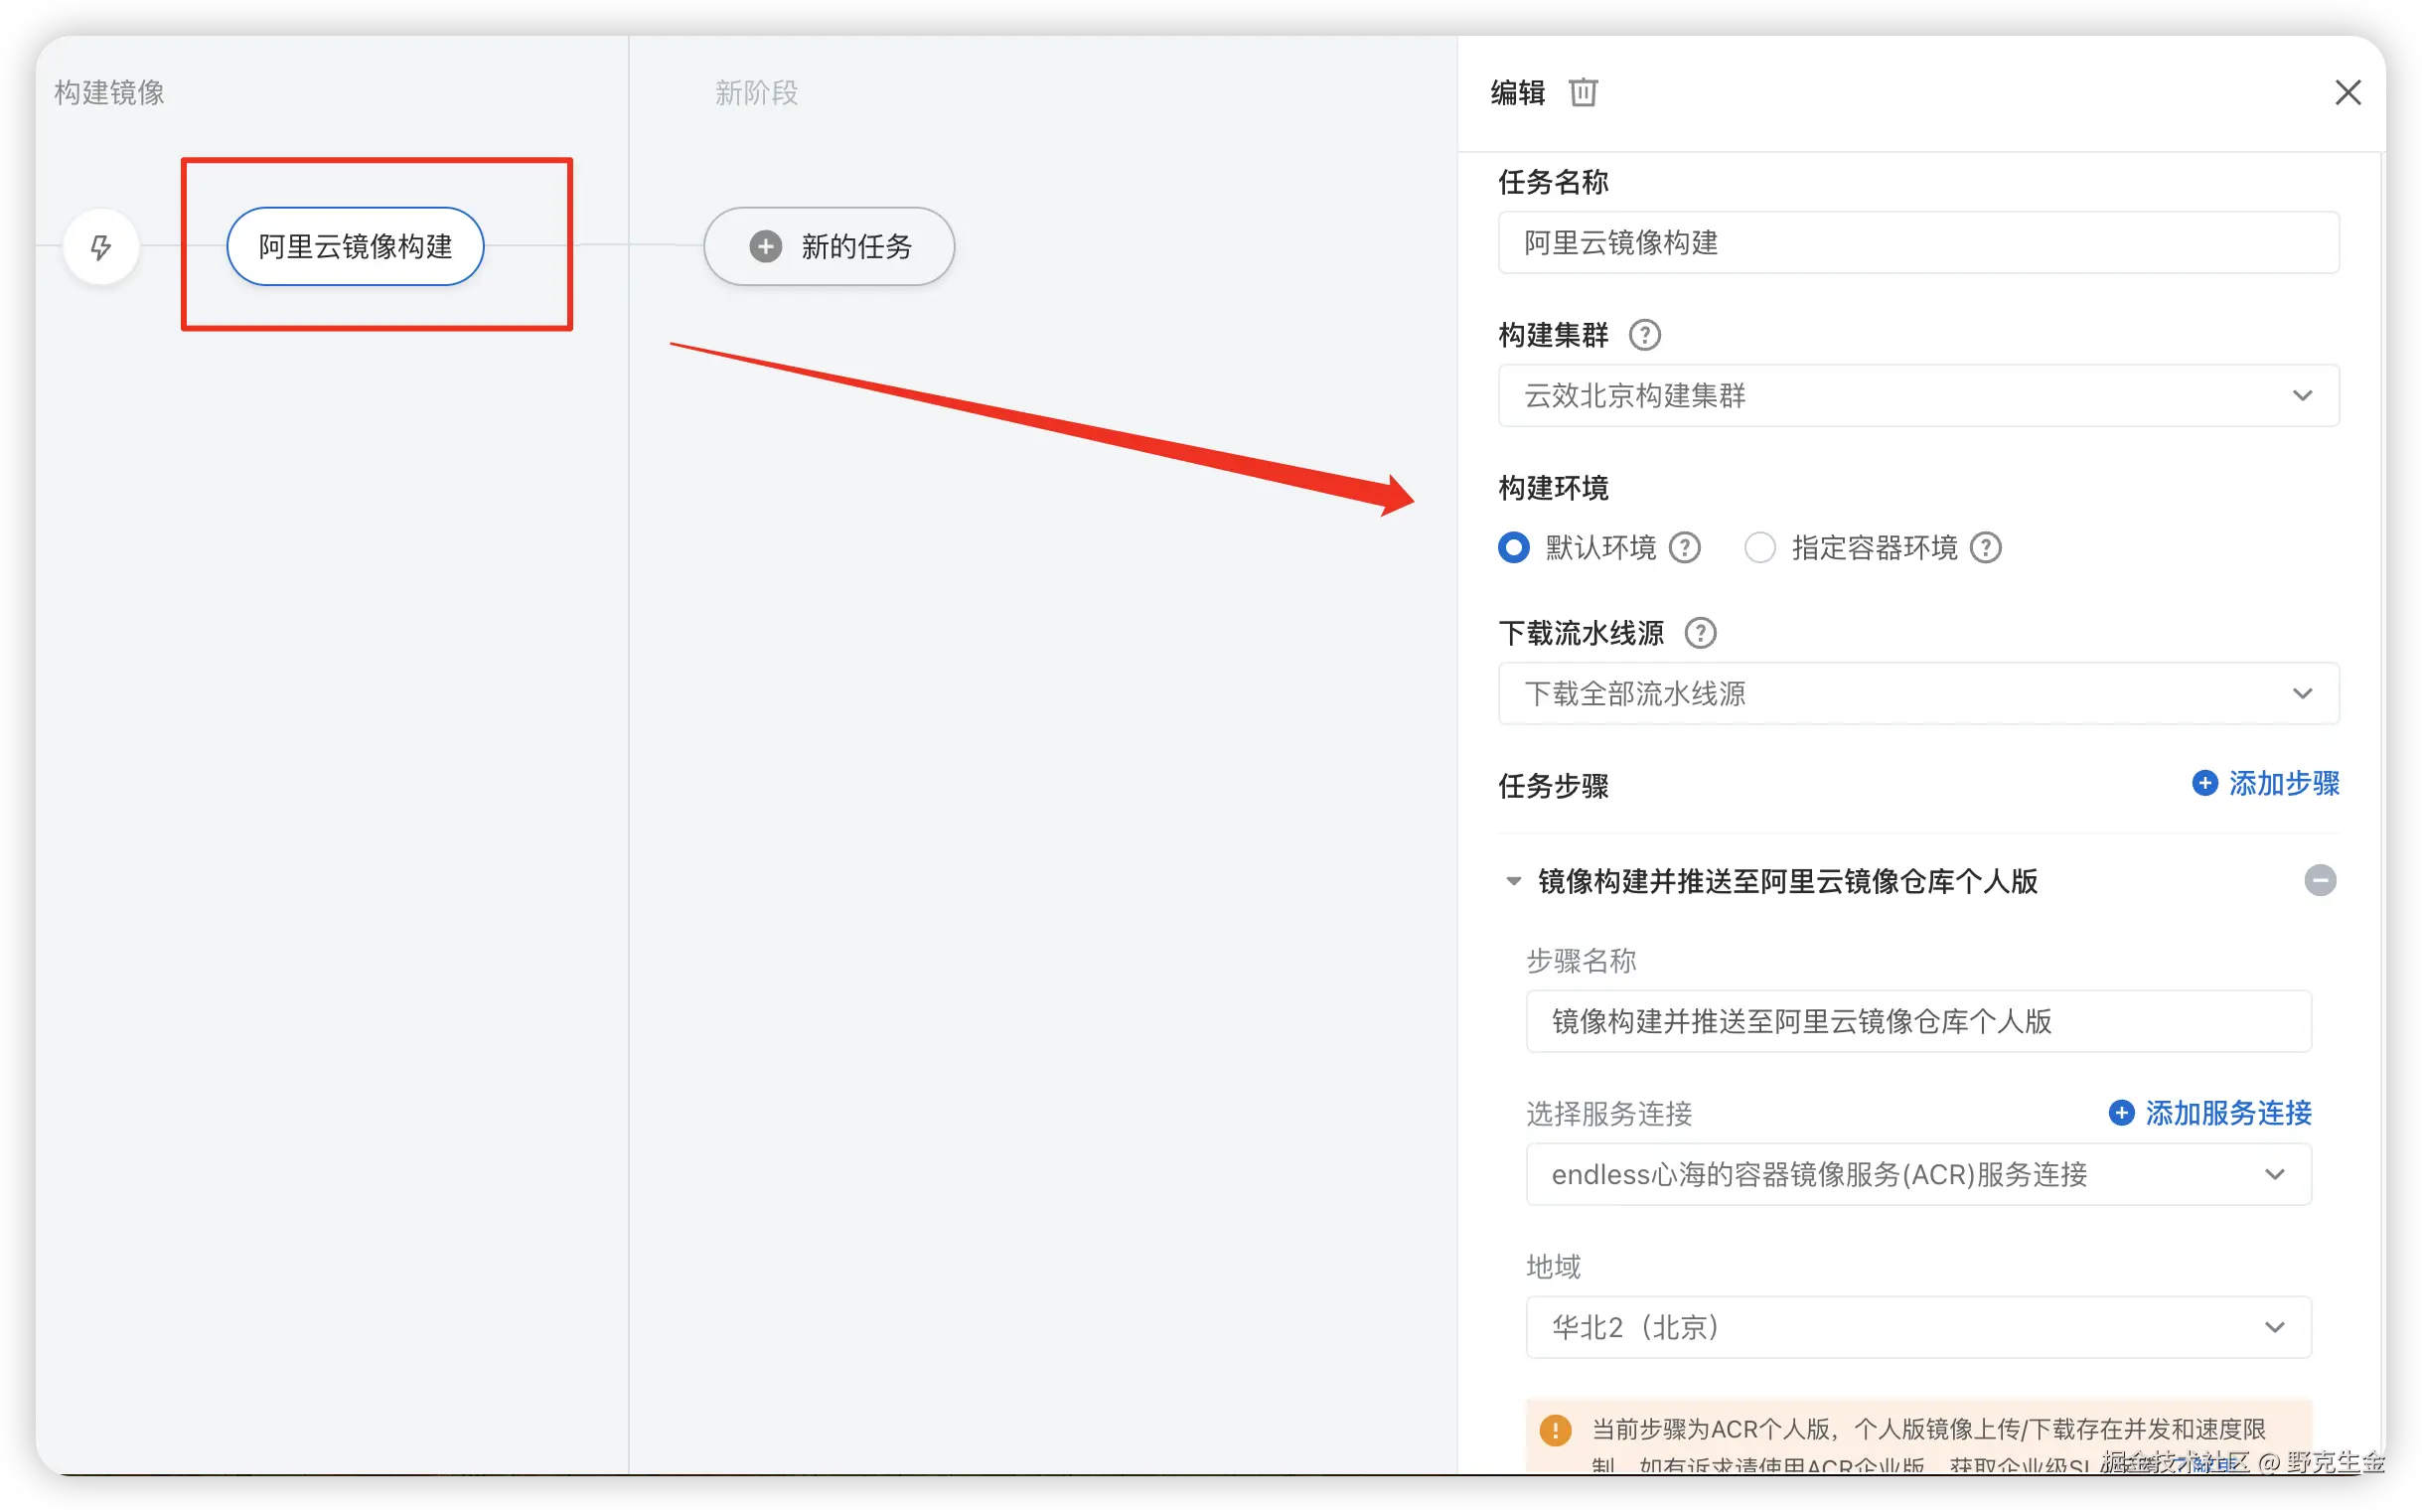Click the 任务名称 input field
Image resolution: width=2422 pixels, height=1512 pixels.
pyautogui.click(x=1917, y=243)
